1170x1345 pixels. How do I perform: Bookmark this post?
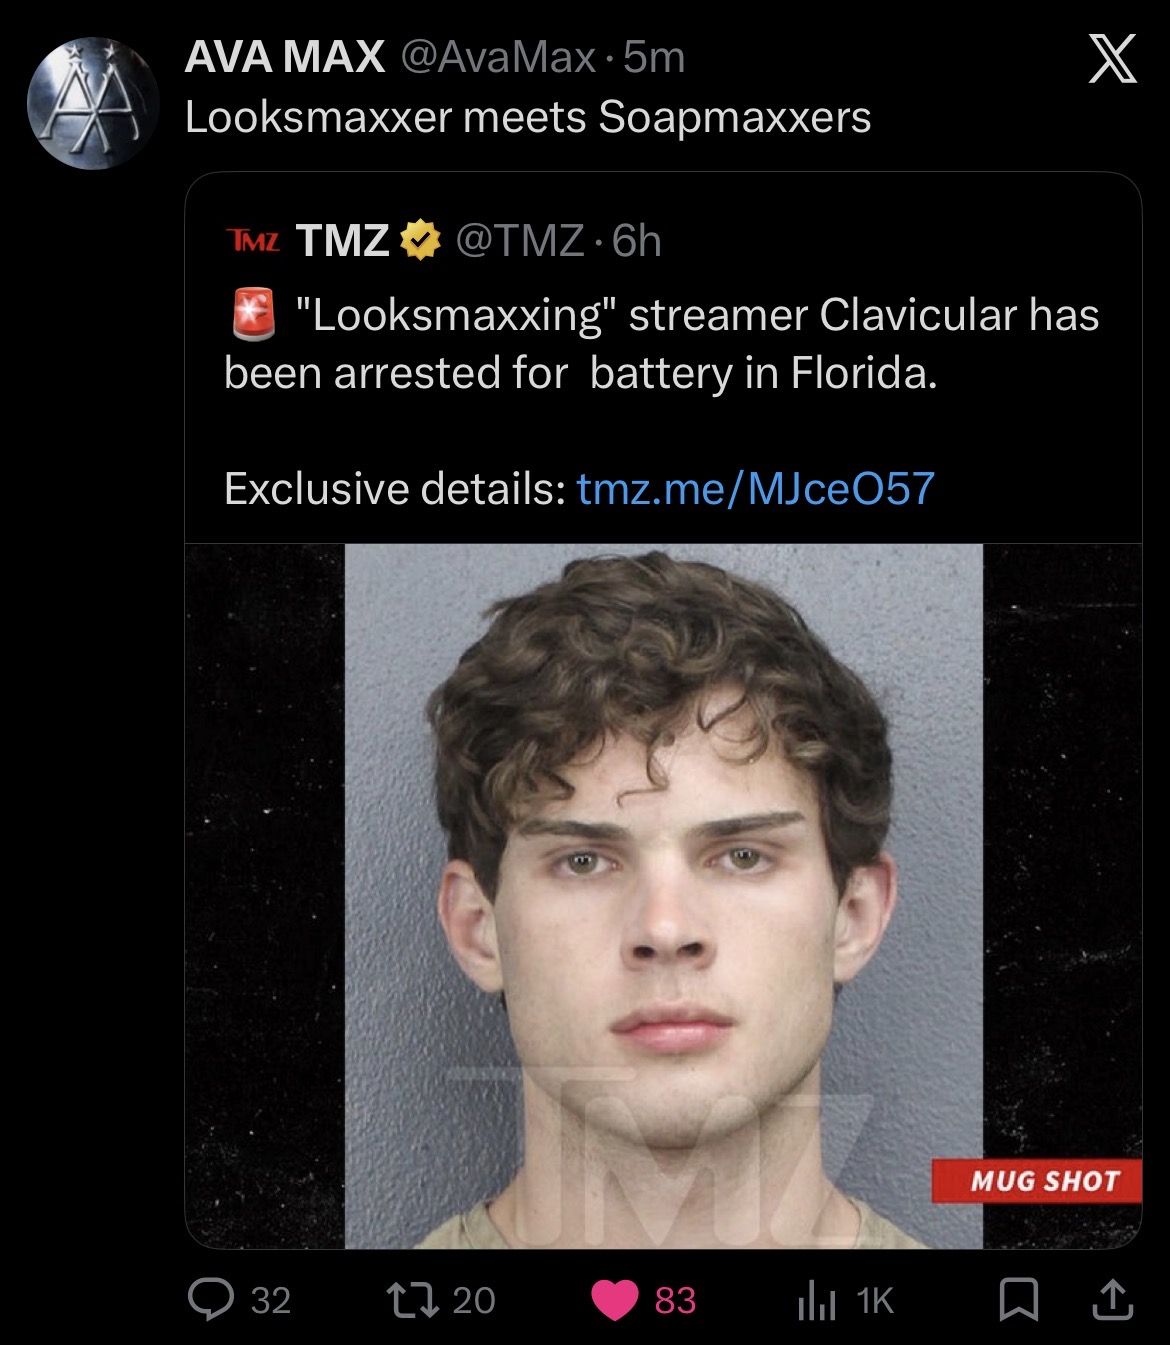[x=1018, y=1300]
